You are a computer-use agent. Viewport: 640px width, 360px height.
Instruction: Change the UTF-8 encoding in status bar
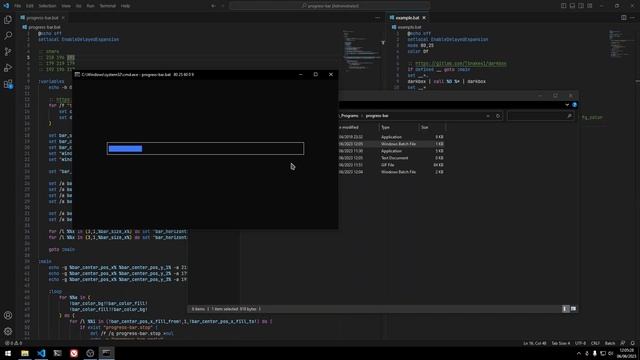click(580, 343)
